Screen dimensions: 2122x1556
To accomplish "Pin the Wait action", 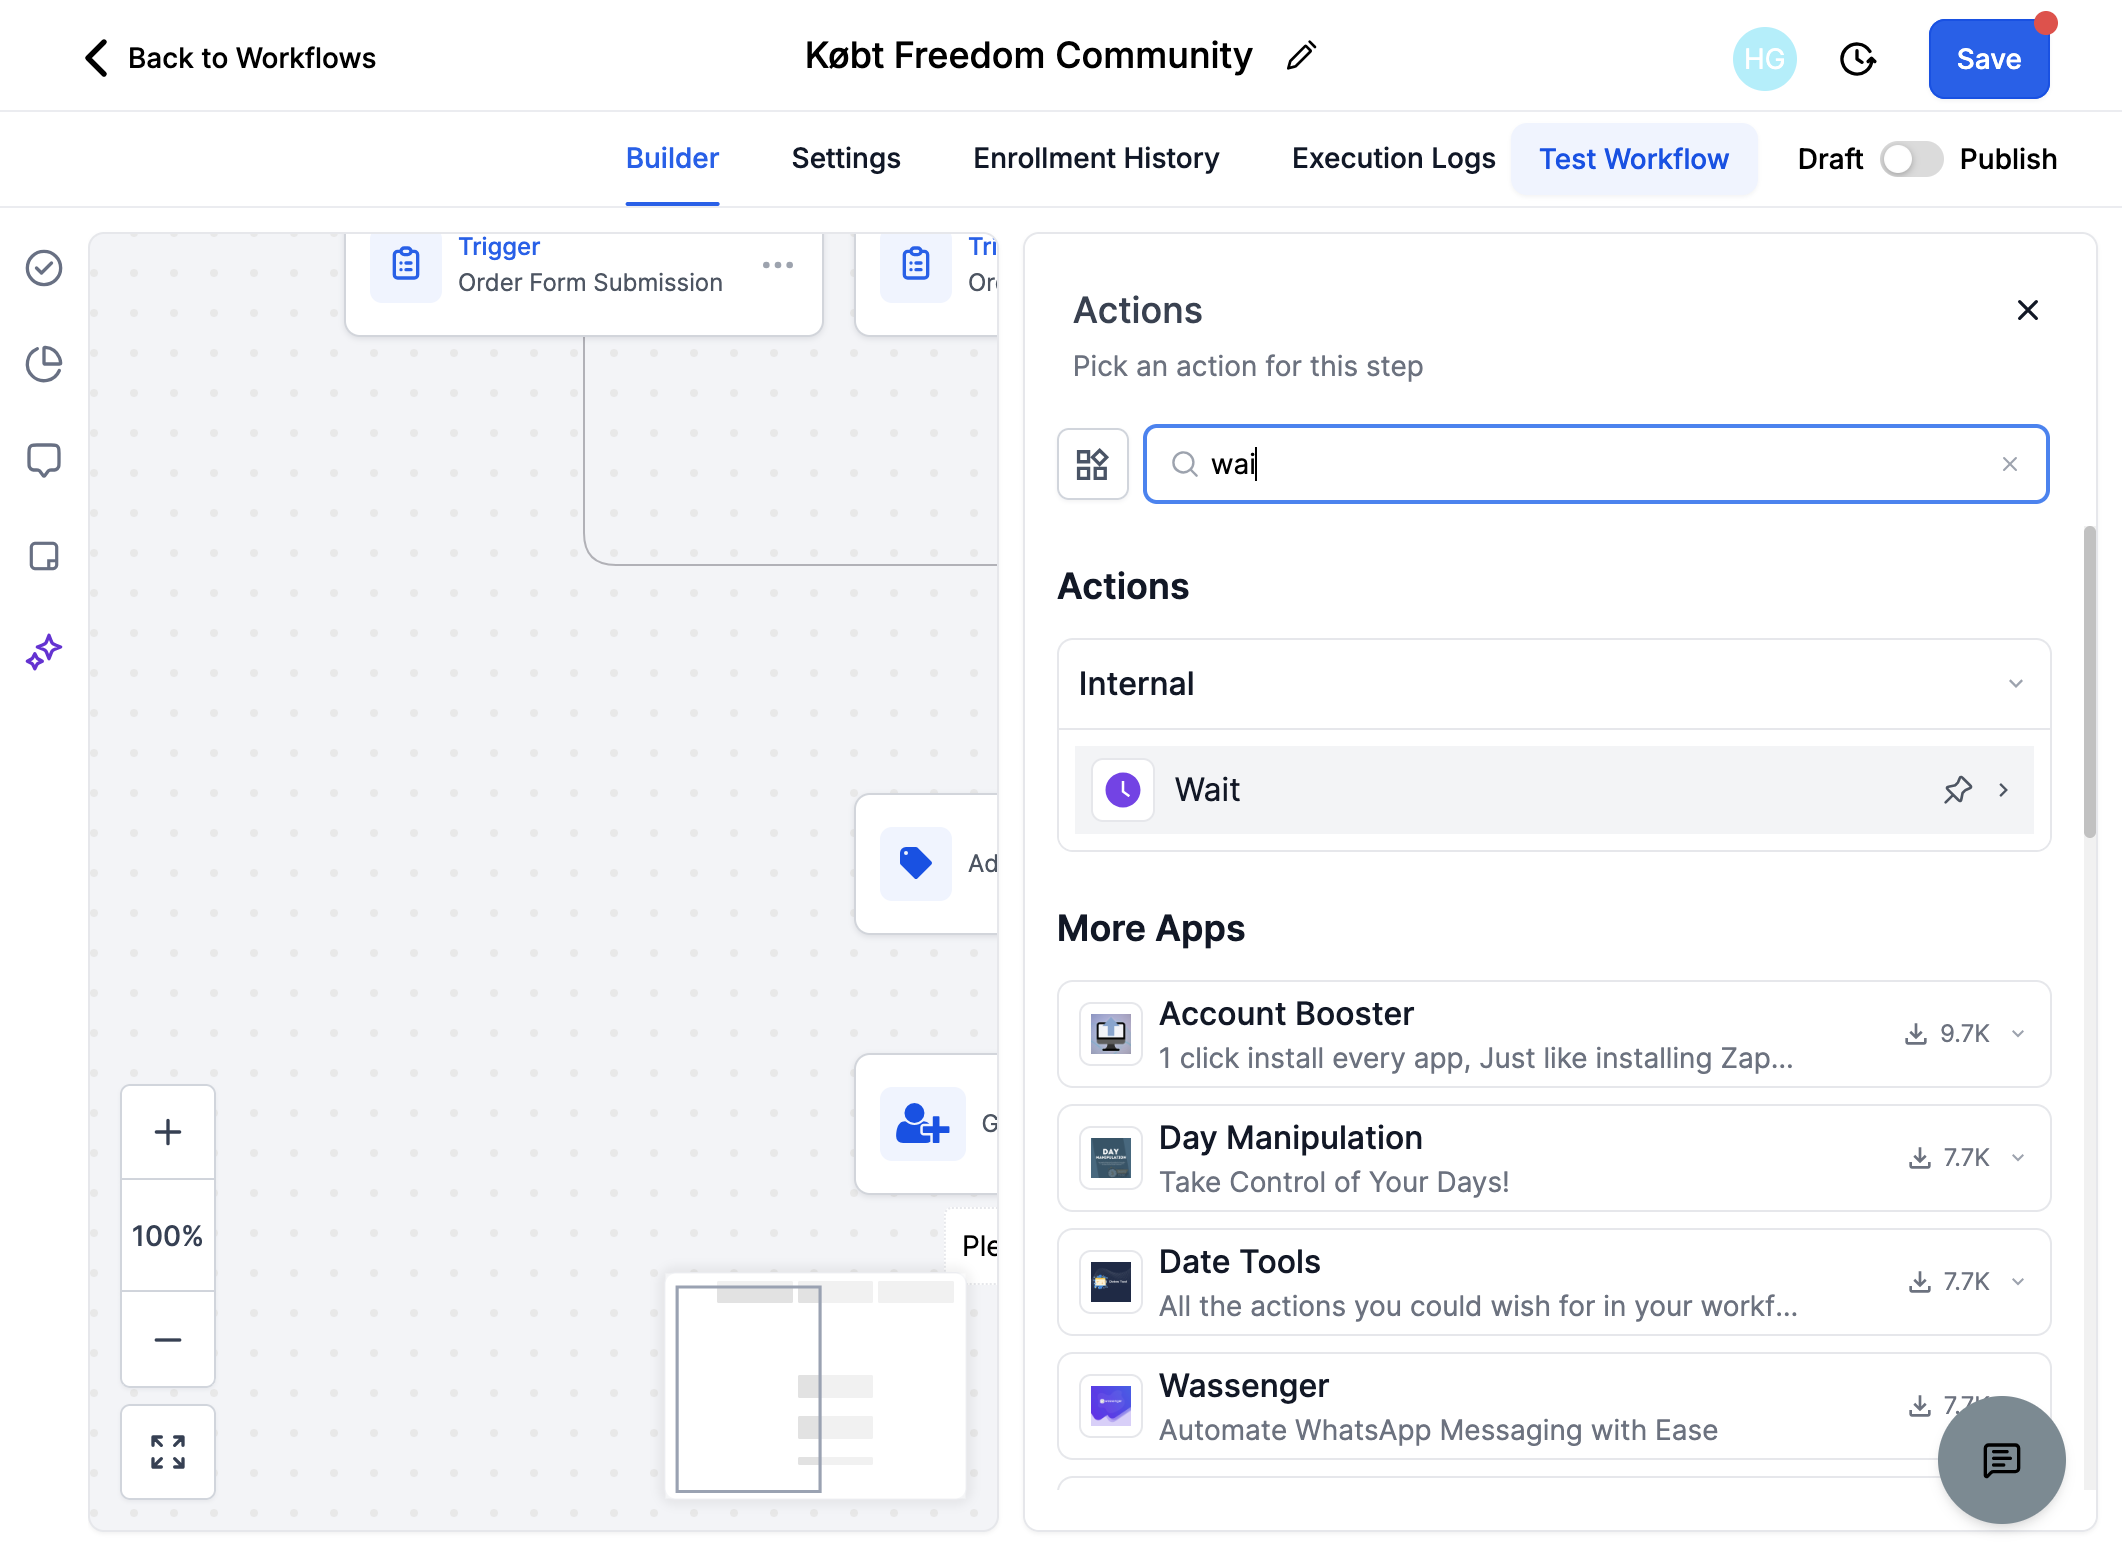I will point(1958,790).
